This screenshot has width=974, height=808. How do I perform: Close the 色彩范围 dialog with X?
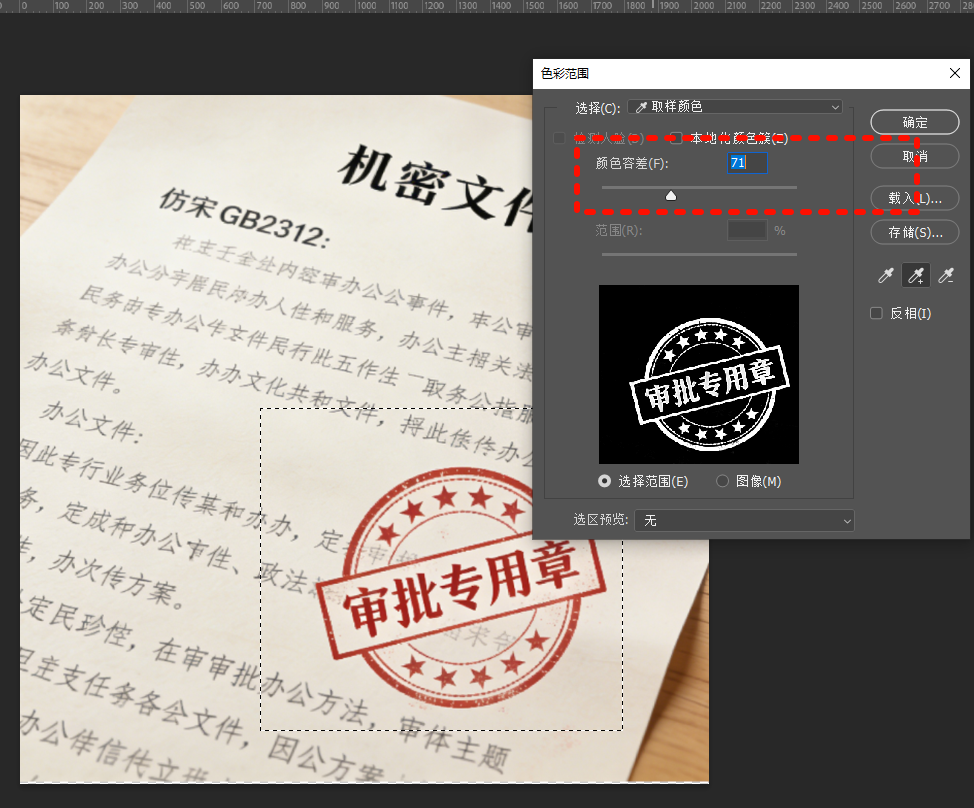point(955,73)
